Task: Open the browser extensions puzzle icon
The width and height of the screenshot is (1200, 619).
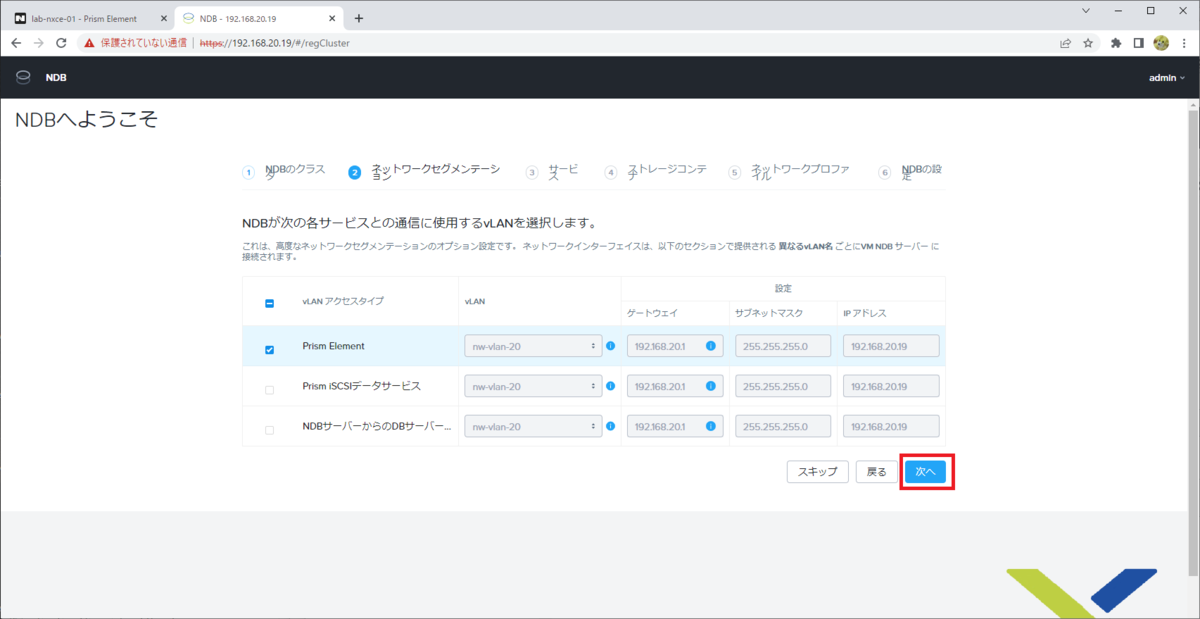Action: coord(1116,43)
